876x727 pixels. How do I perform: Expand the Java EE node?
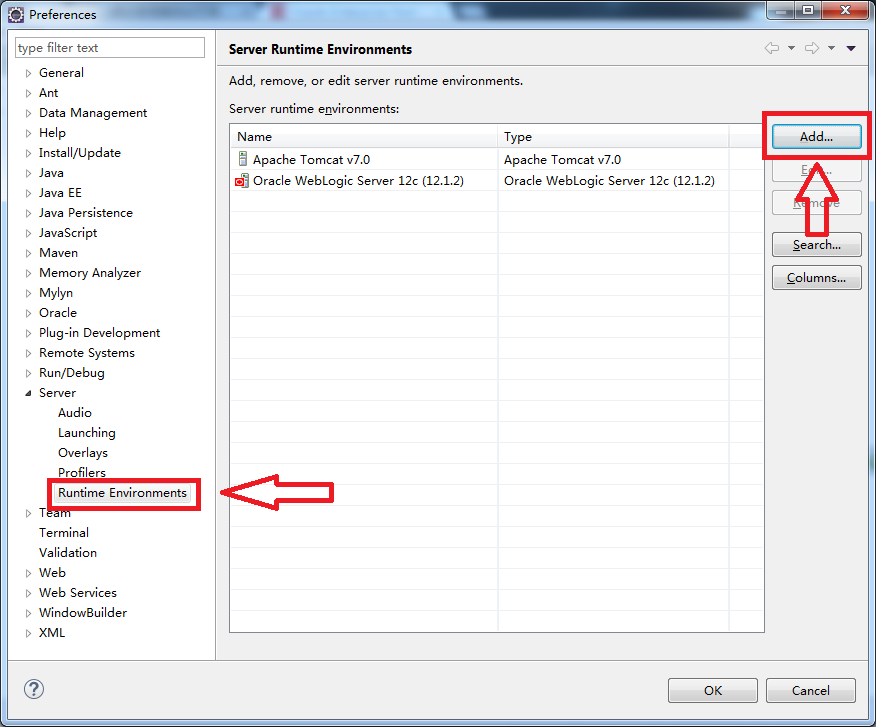[x=28, y=193]
